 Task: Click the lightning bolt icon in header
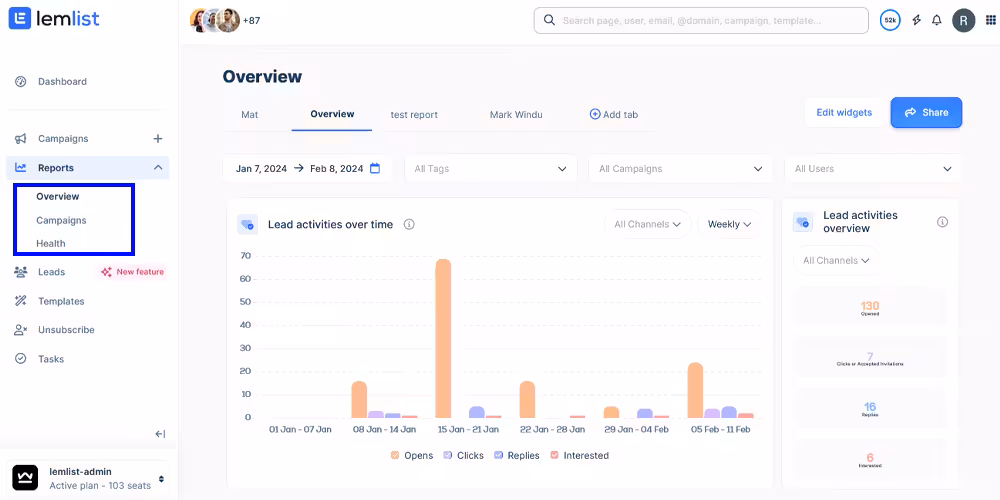pyautogui.click(x=916, y=20)
